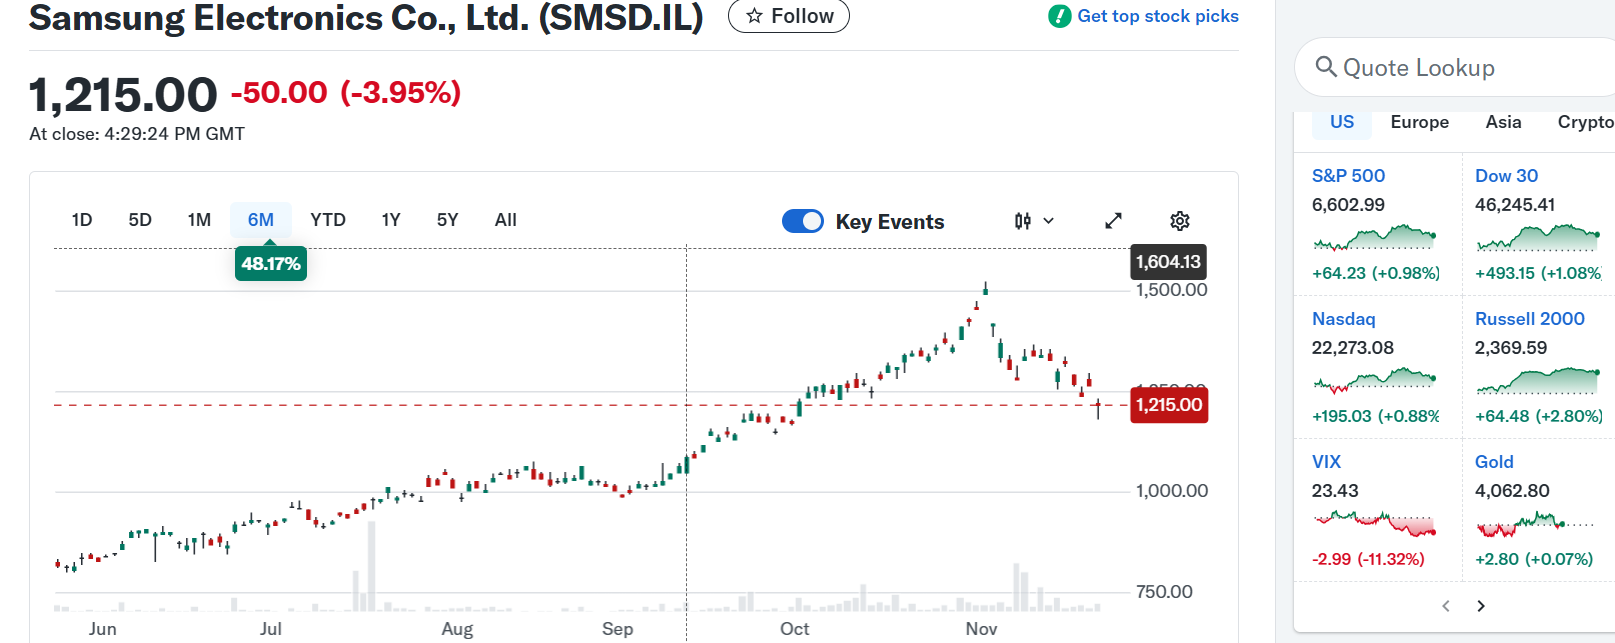This screenshot has height=643, width=1615.
Task: Select the 1D time range
Action: point(82,220)
